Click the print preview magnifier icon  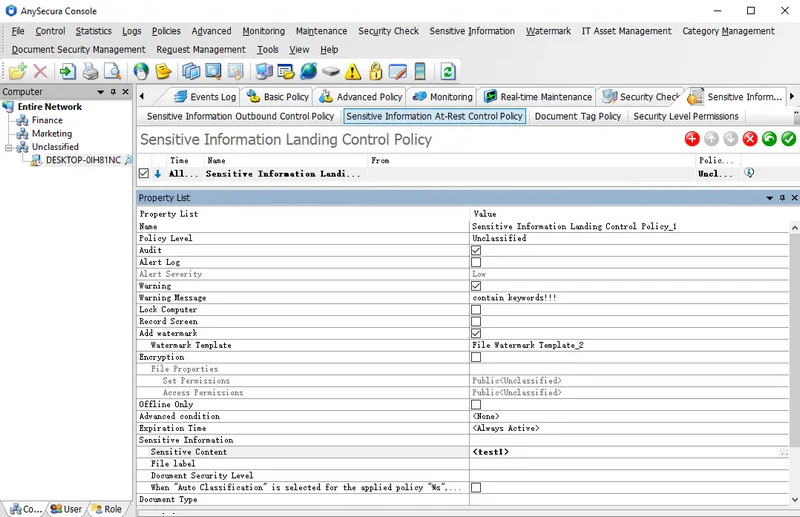tap(112, 71)
